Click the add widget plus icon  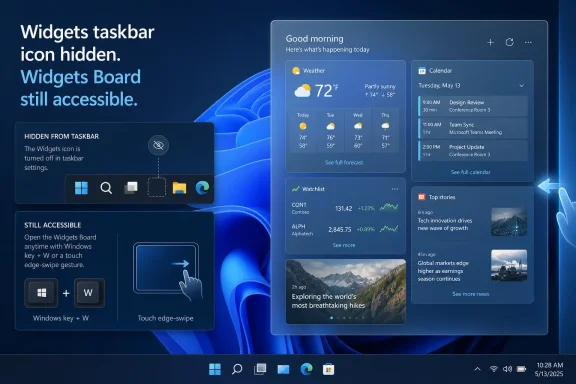(x=490, y=43)
